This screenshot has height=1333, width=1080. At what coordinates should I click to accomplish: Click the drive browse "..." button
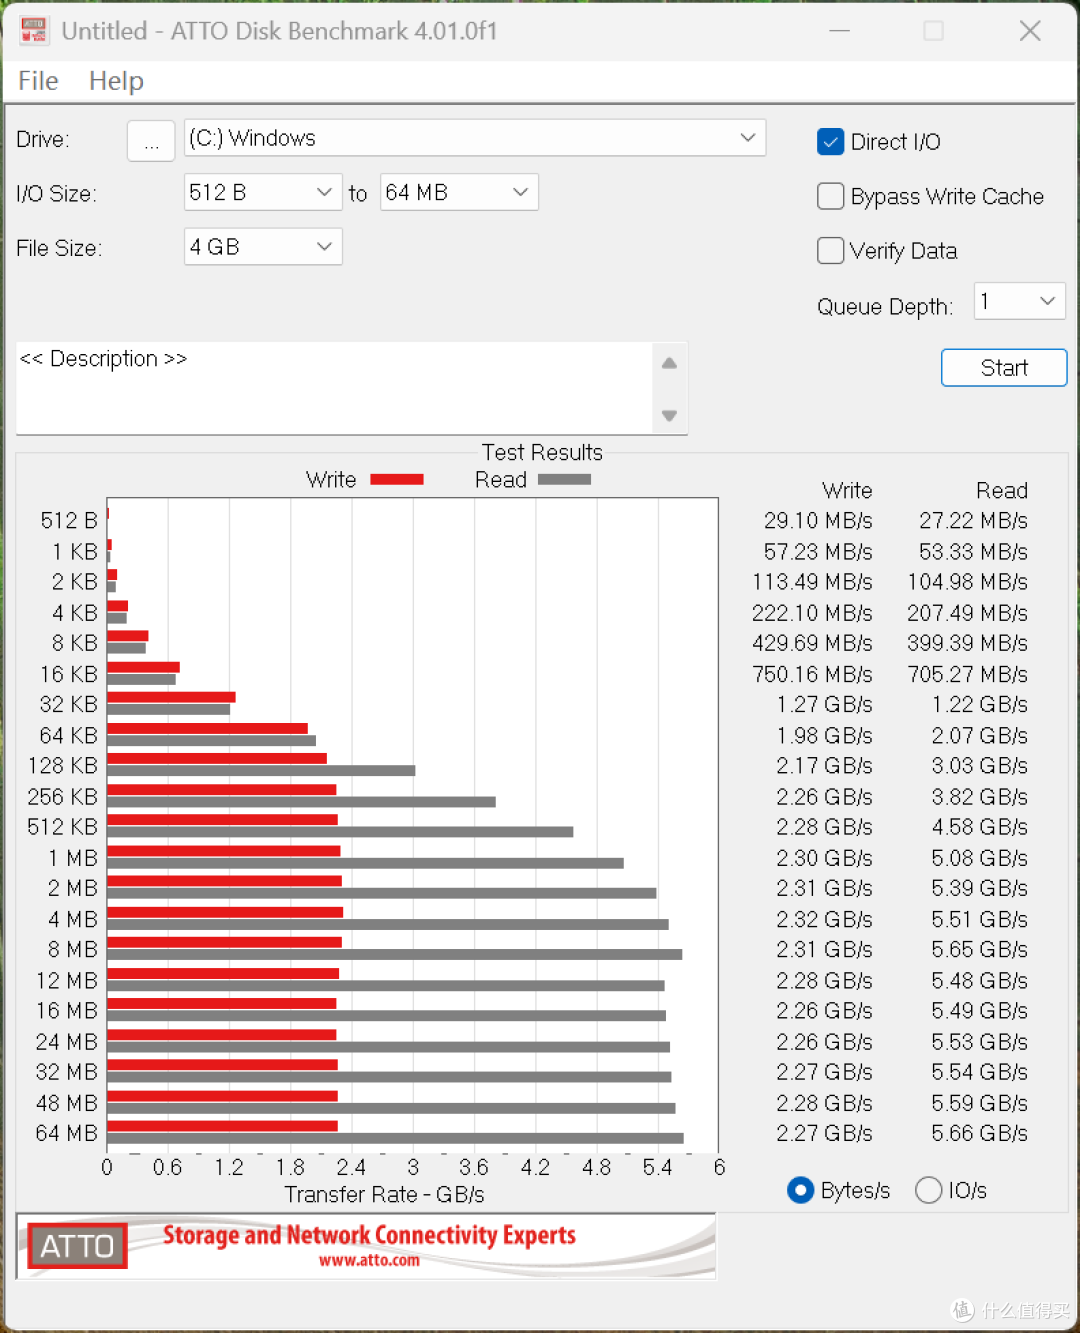click(151, 140)
